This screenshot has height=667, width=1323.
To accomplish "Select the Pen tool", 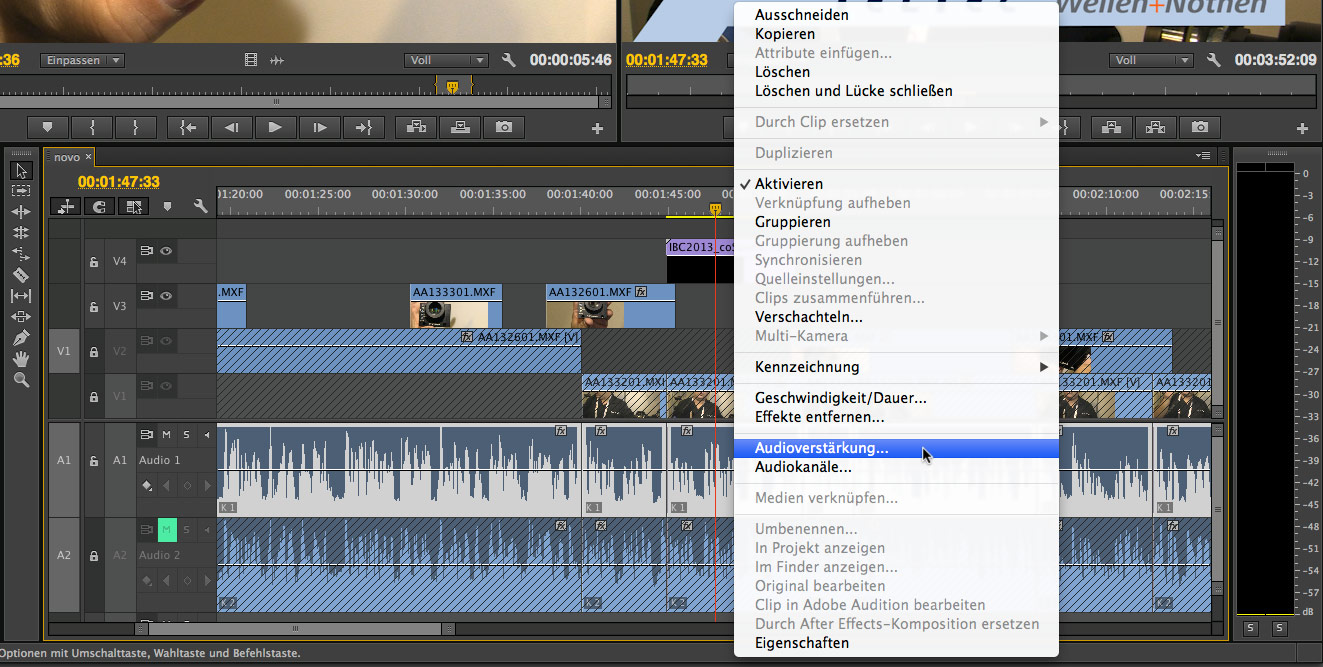I will [x=21, y=338].
